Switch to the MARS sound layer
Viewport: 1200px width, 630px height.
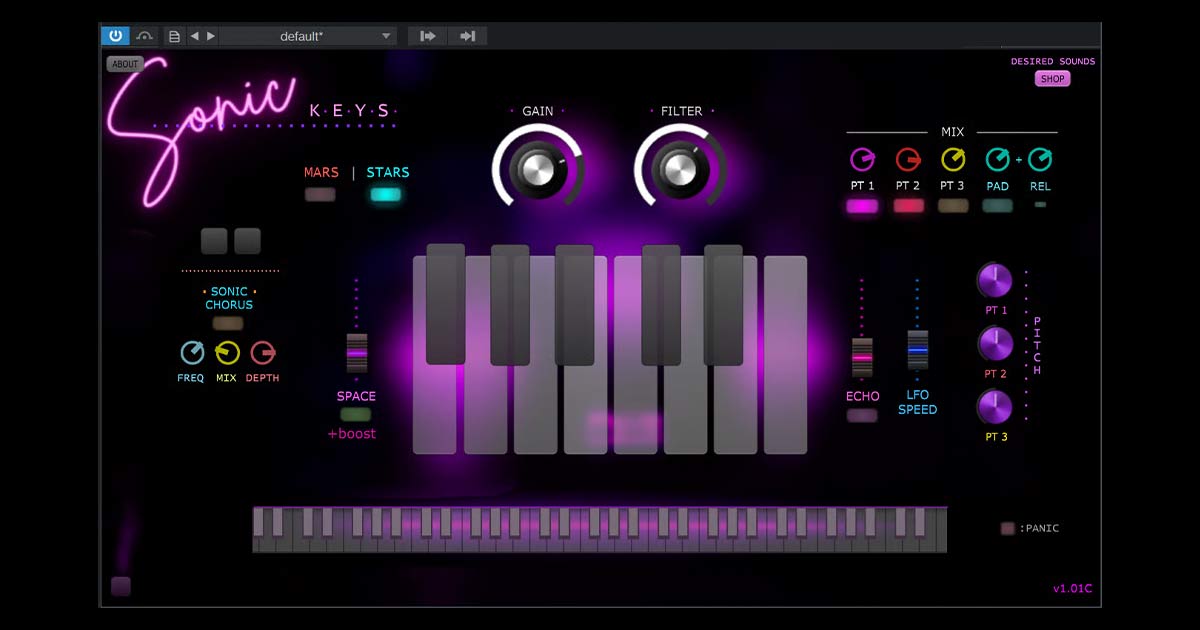[x=320, y=196]
